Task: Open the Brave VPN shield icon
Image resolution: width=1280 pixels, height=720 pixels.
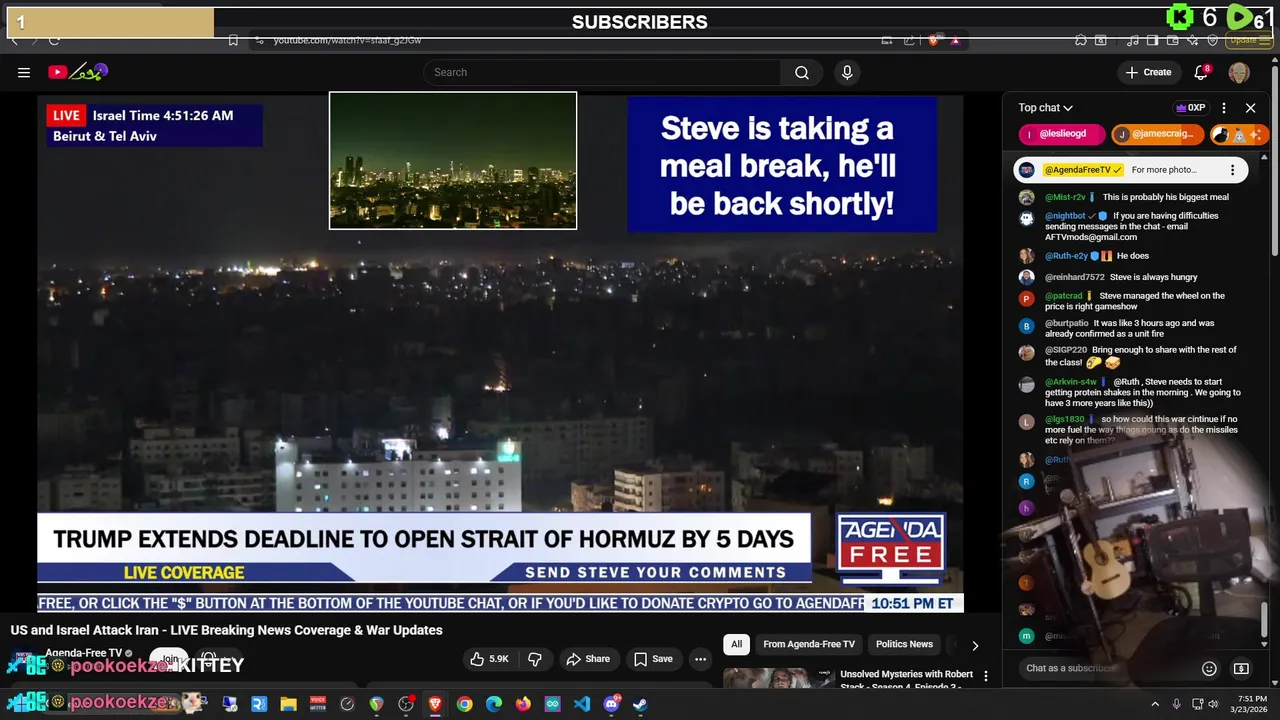Action: pos(1212,40)
